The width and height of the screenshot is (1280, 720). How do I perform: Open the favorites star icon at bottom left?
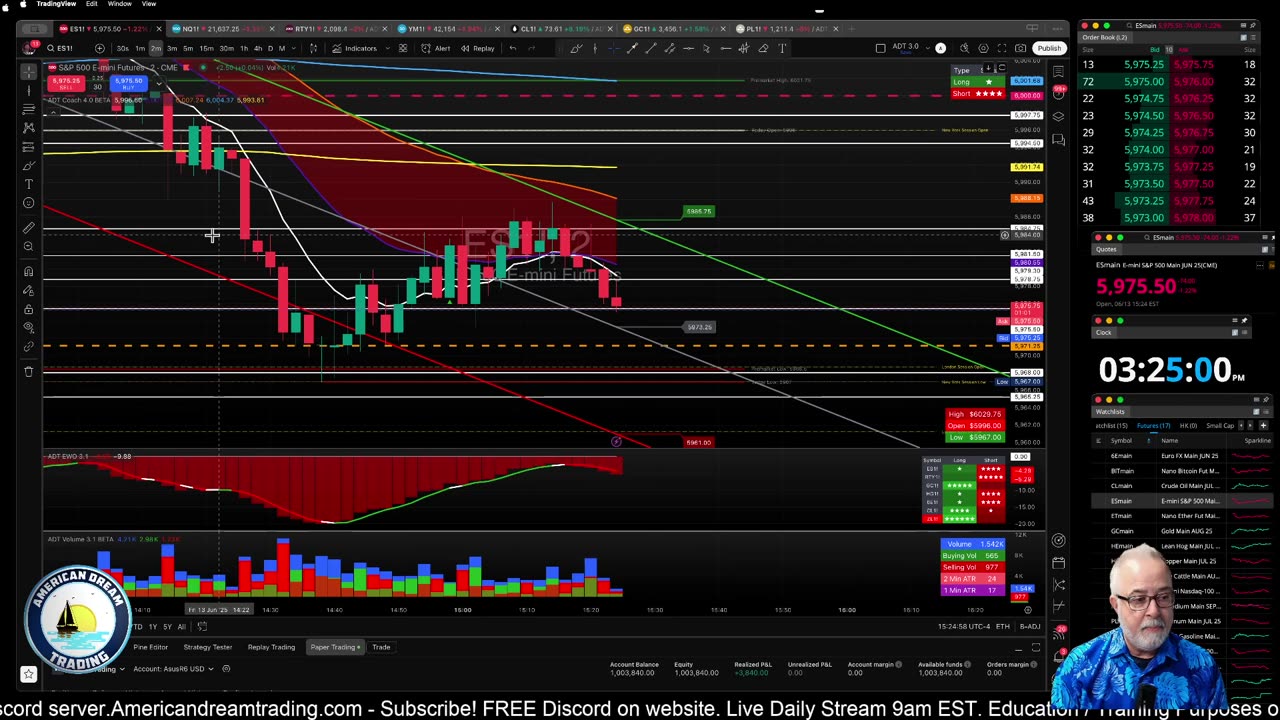tap(28, 675)
